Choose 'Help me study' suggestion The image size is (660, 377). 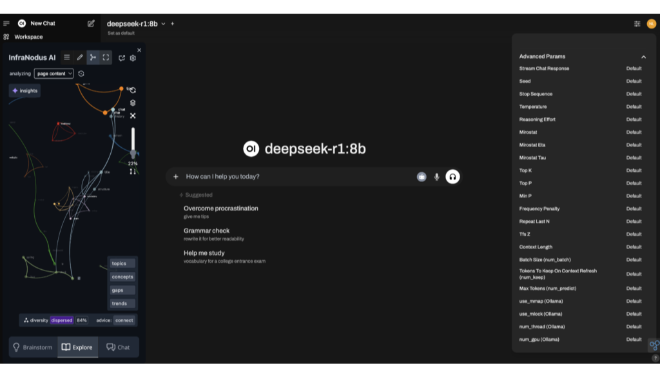224,257
